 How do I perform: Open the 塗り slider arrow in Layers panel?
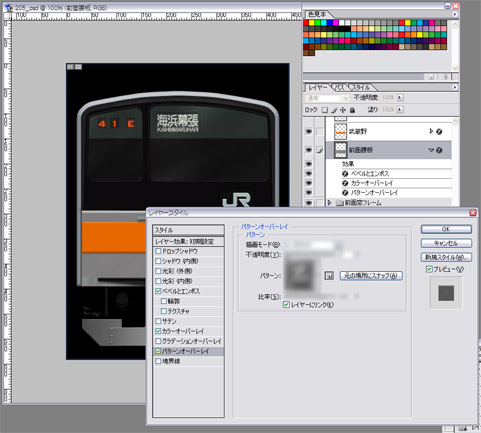pyautogui.click(x=400, y=110)
